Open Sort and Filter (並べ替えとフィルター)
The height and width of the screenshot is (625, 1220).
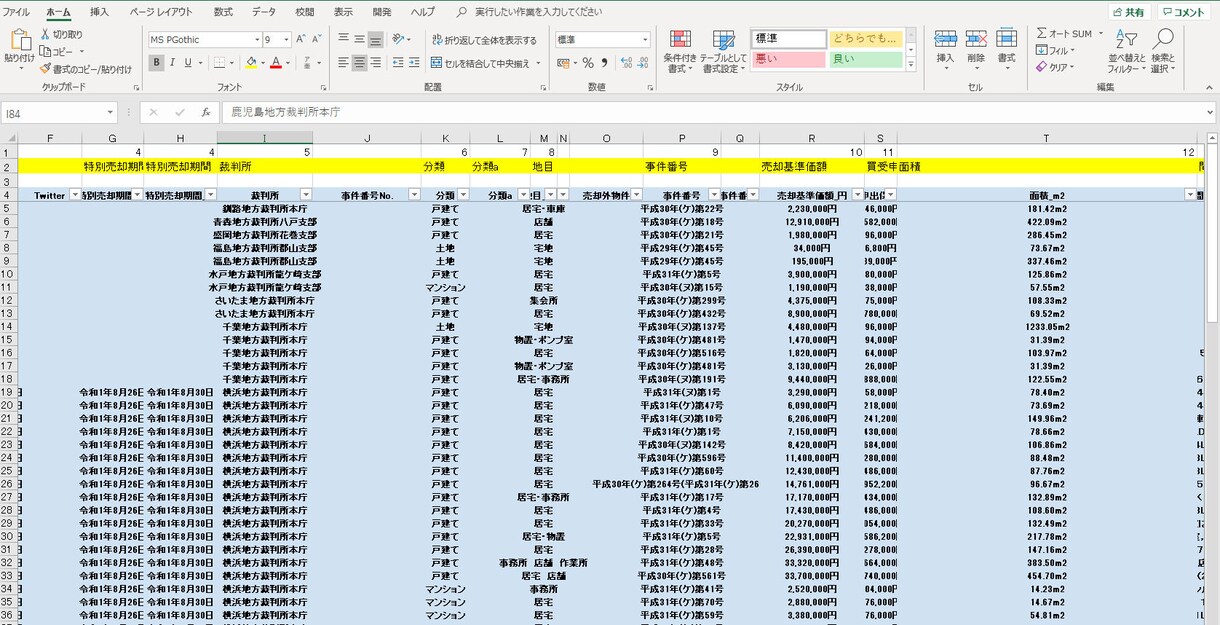[x=1126, y=51]
